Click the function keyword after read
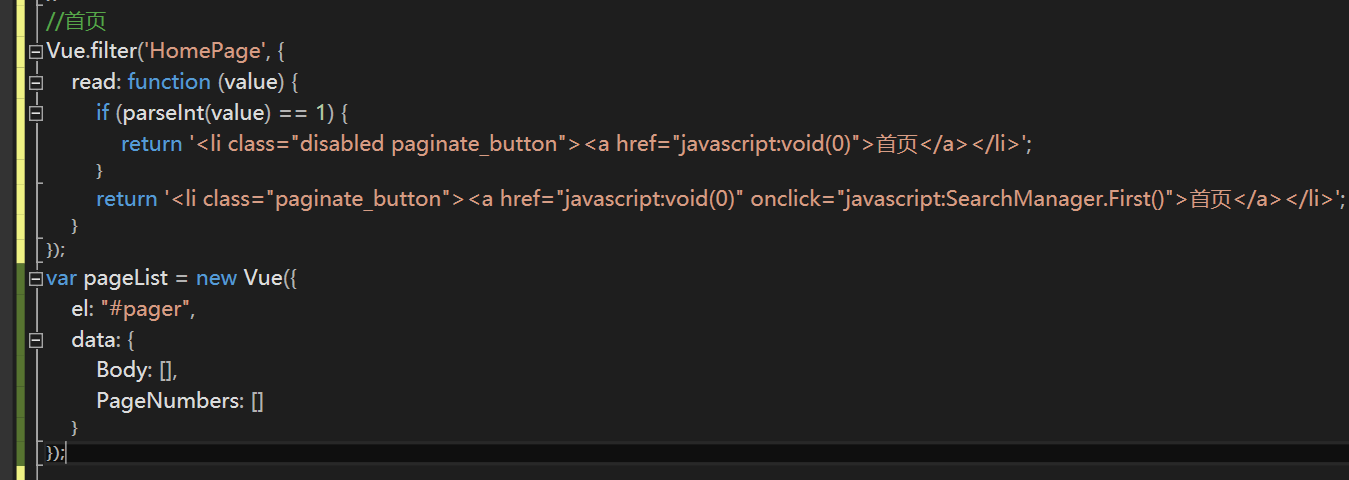The width and height of the screenshot is (1349, 480). (169, 82)
